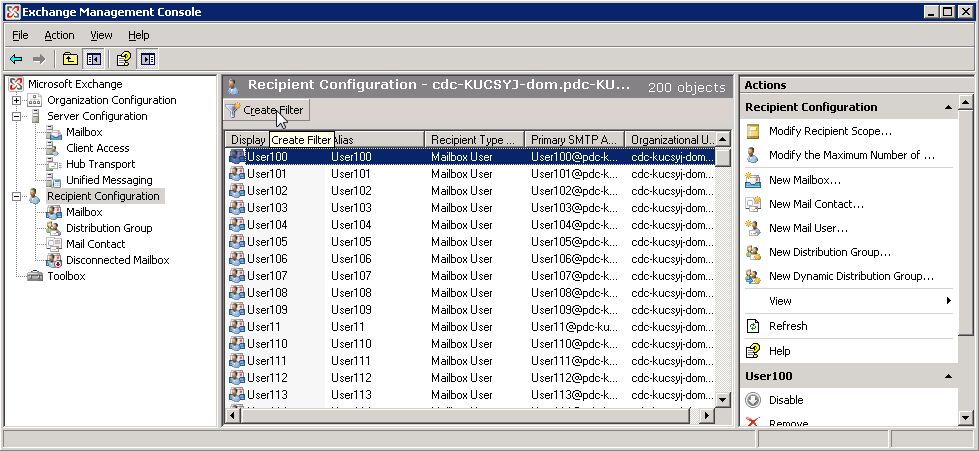Click the Disable action icon

(754, 400)
